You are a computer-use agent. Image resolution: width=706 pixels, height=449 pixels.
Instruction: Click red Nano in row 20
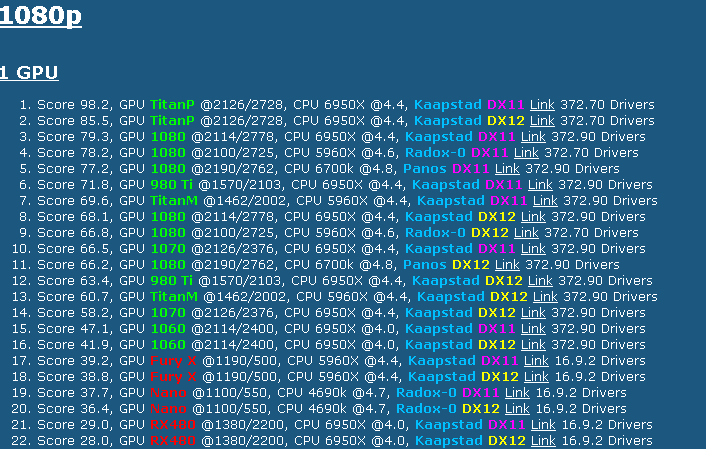tap(168, 408)
